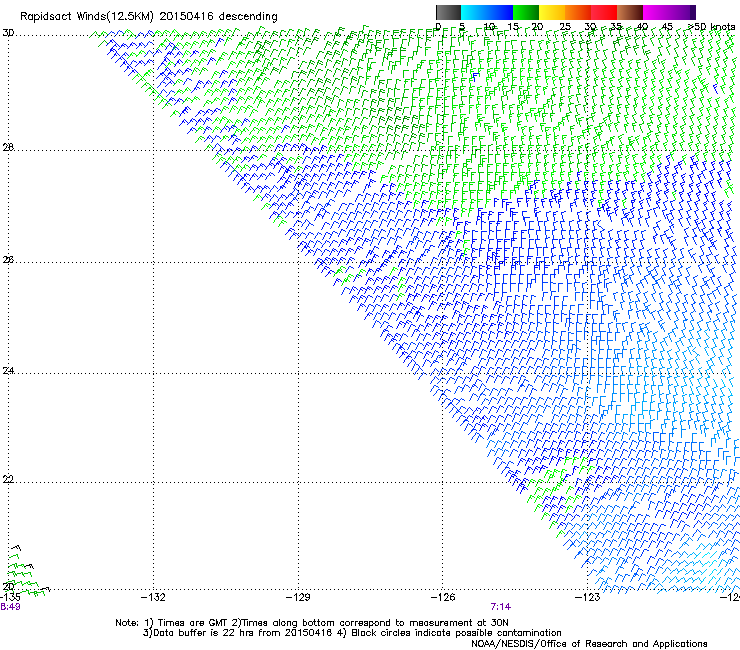Click the gray 0-5 knots legend swatch
The width and height of the screenshot is (740, 650).
point(448,12)
